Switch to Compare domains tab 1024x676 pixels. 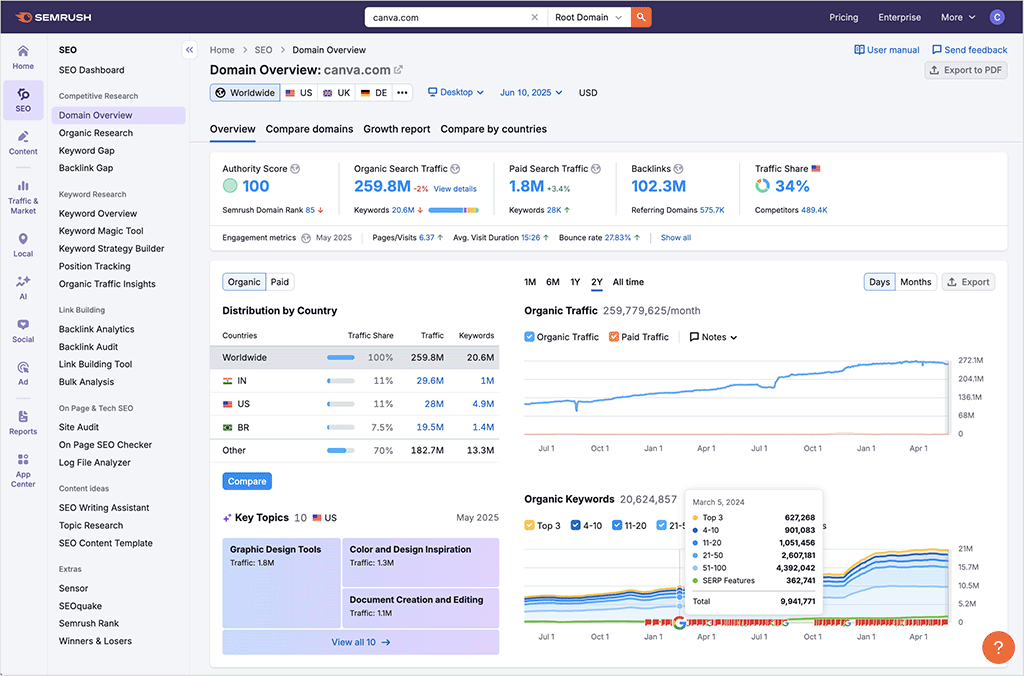coord(309,129)
